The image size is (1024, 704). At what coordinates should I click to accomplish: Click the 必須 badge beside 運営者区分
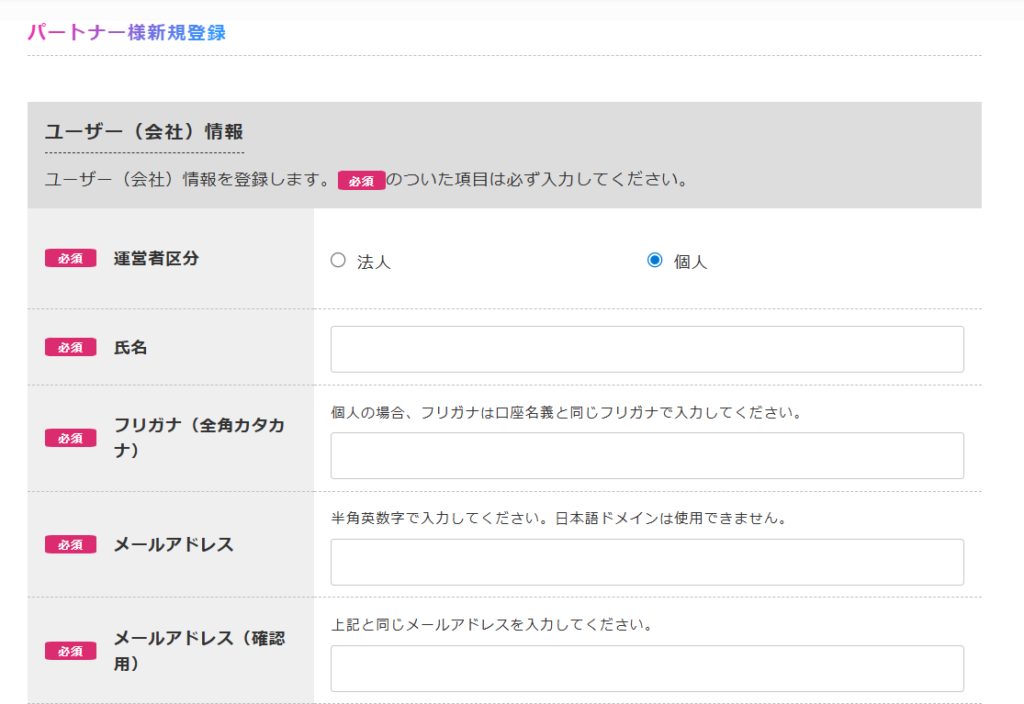[x=70, y=258]
